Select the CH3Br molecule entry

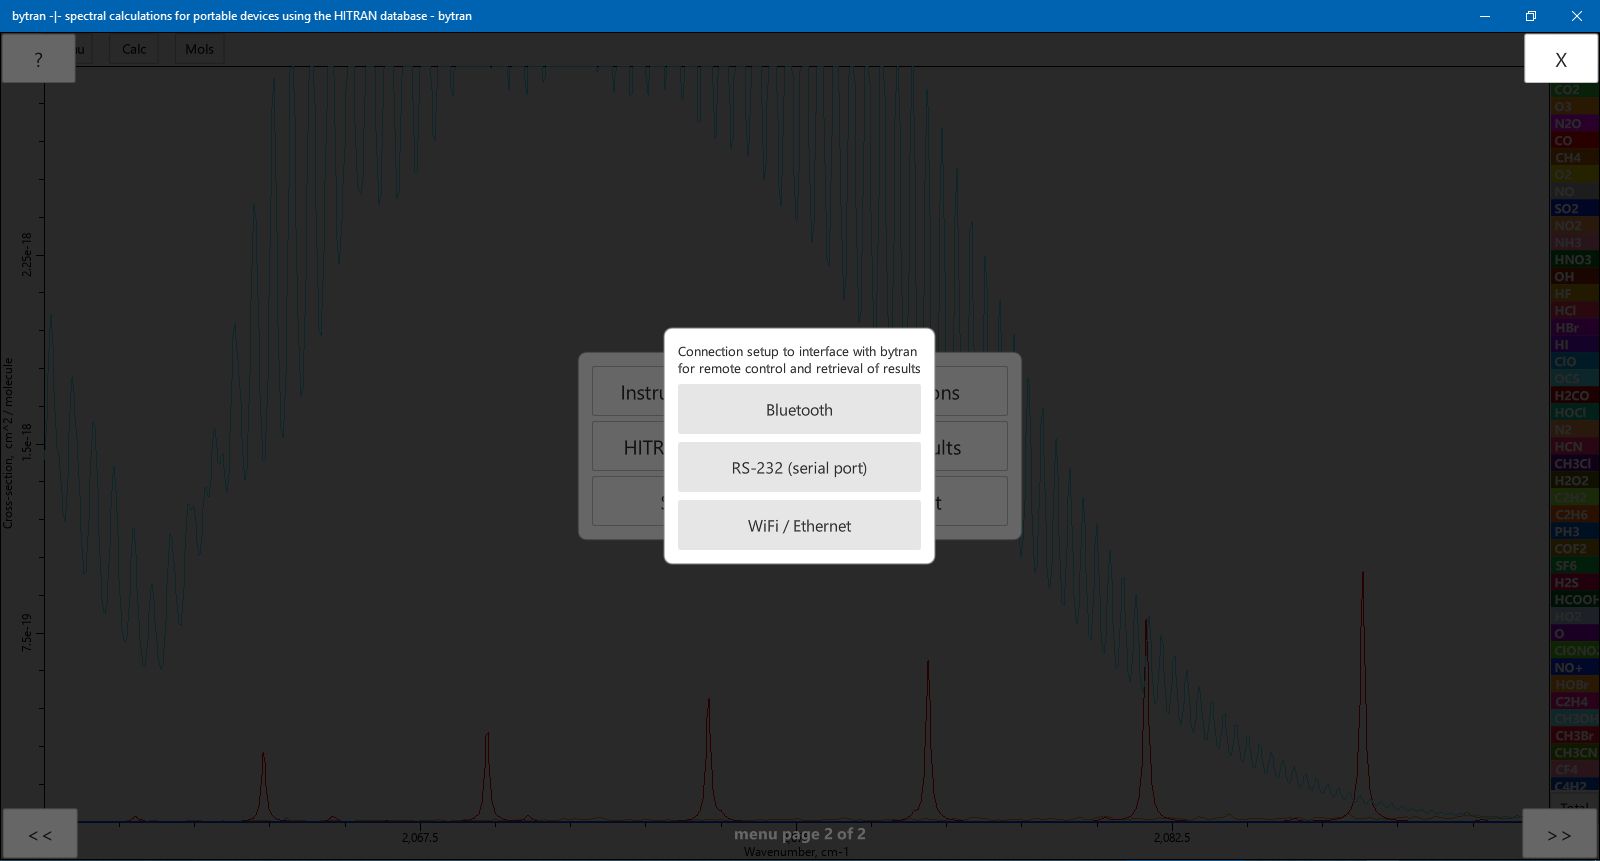(x=1574, y=736)
